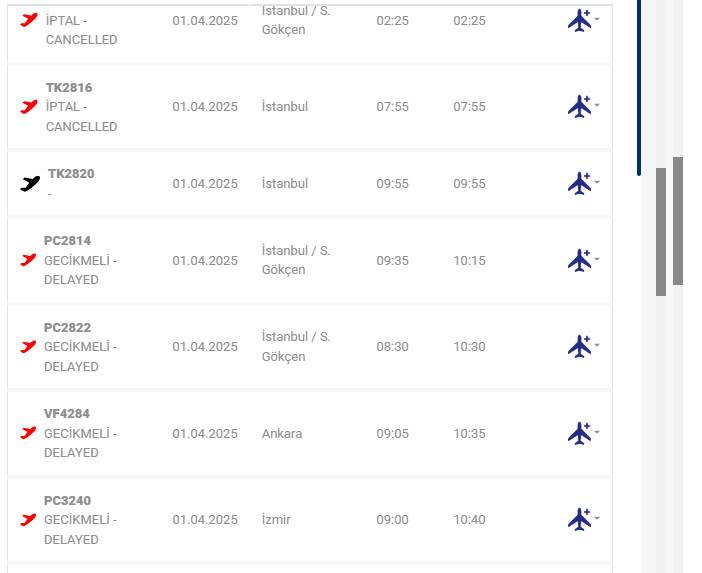
Task: Click the black status plane icon for TK2820
Action: pos(30,183)
